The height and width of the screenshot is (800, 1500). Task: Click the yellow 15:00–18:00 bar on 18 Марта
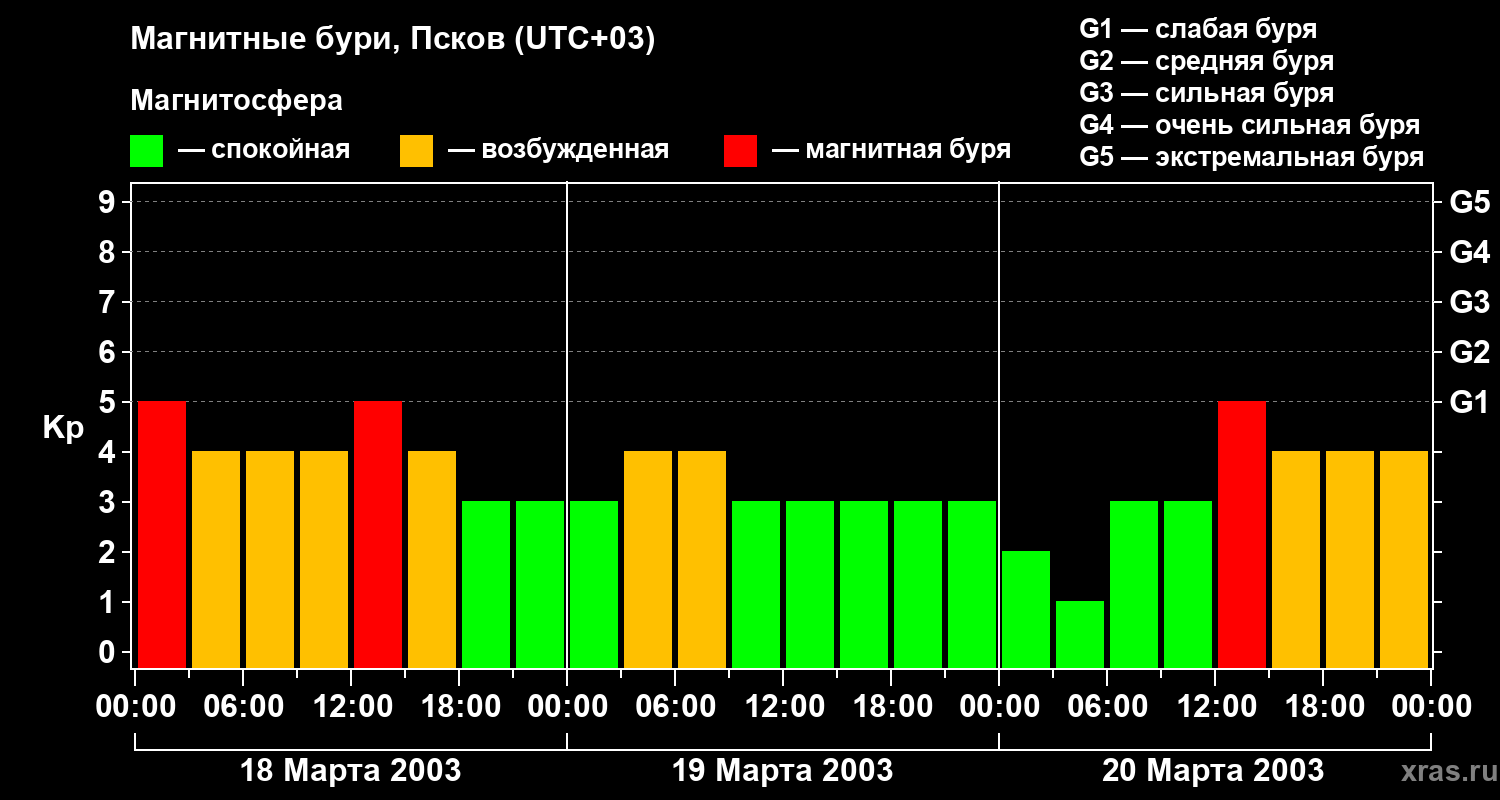[432, 559]
